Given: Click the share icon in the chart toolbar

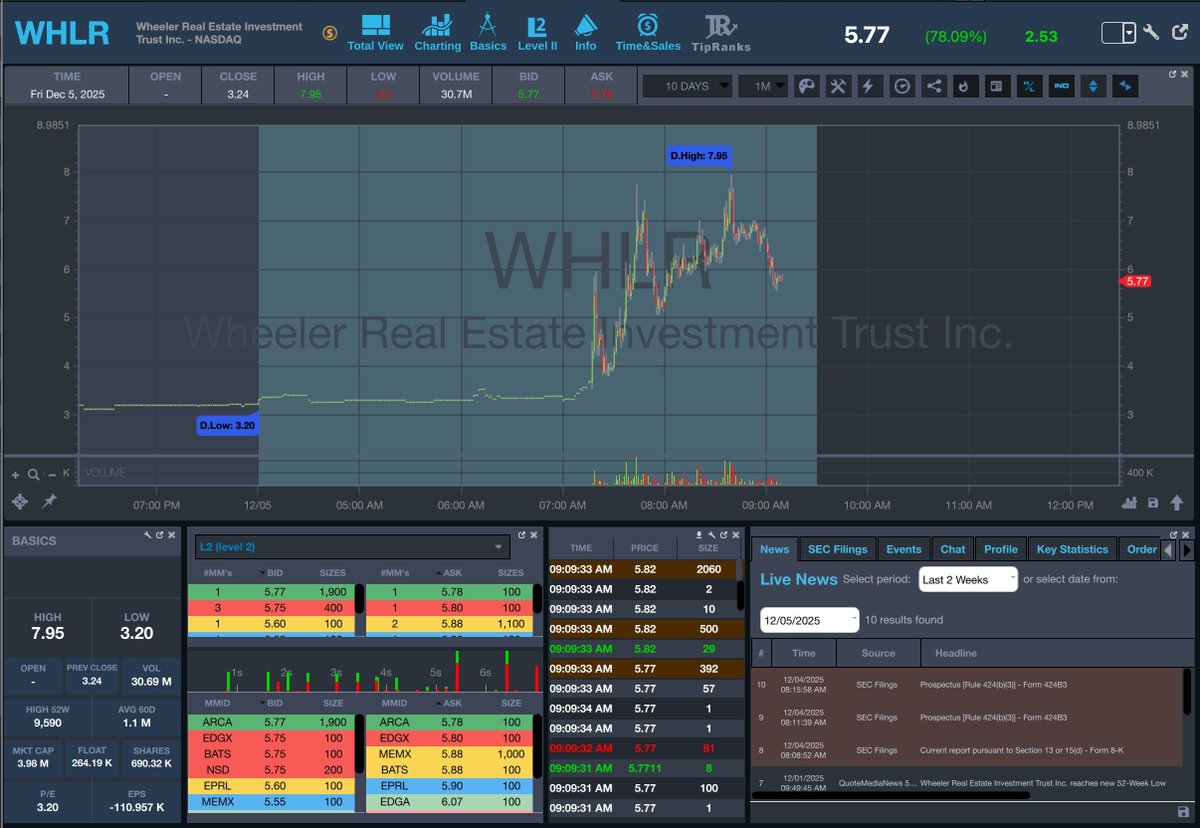Looking at the screenshot, I should (934, 86).
